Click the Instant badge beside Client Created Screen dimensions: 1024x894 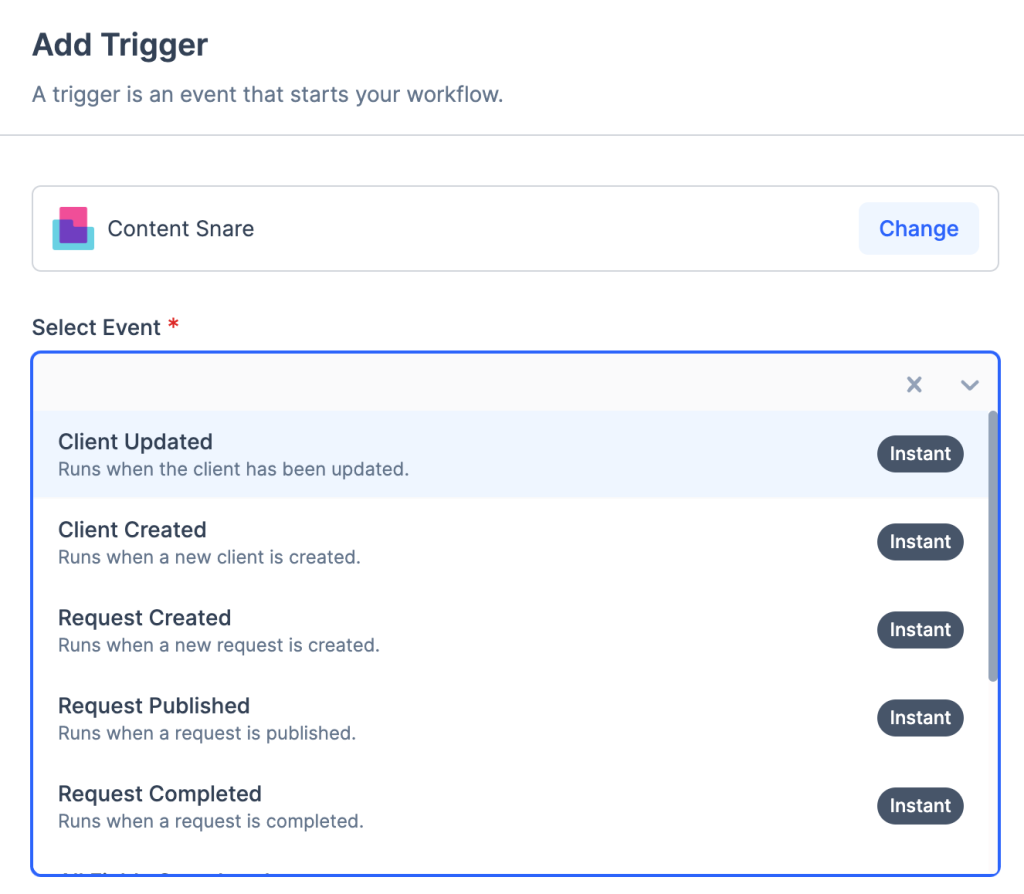click(x=920, y=542)
